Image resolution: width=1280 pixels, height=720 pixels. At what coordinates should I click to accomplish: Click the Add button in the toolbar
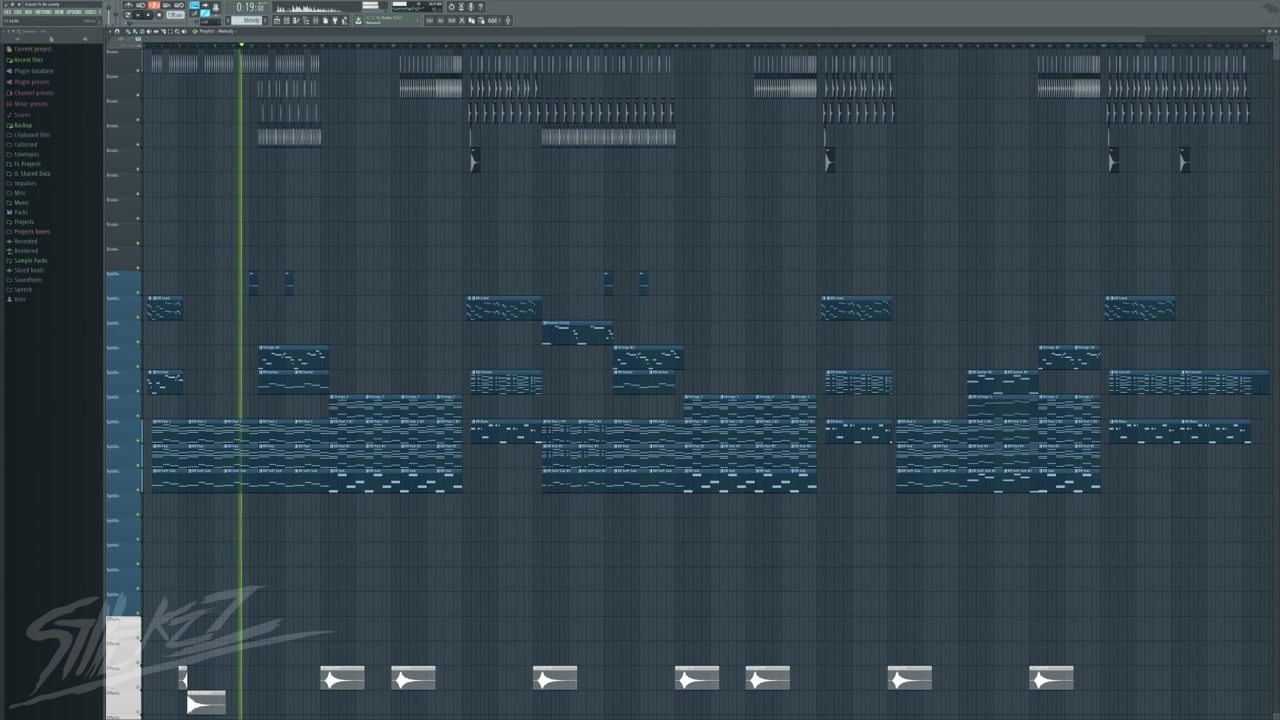pyautogui.click(x=492, y=20)
